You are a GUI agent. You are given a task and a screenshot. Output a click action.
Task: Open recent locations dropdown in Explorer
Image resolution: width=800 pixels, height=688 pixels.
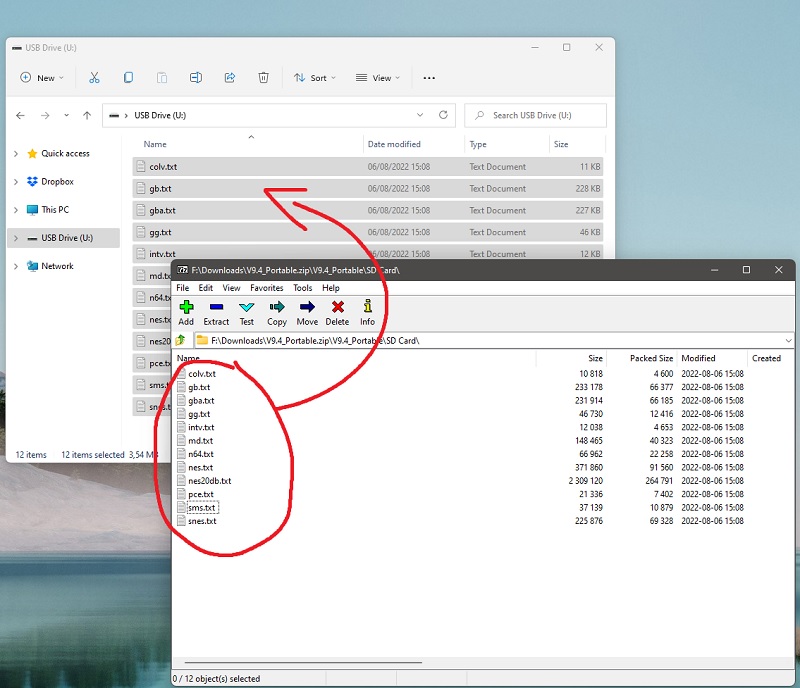[66, 115]
